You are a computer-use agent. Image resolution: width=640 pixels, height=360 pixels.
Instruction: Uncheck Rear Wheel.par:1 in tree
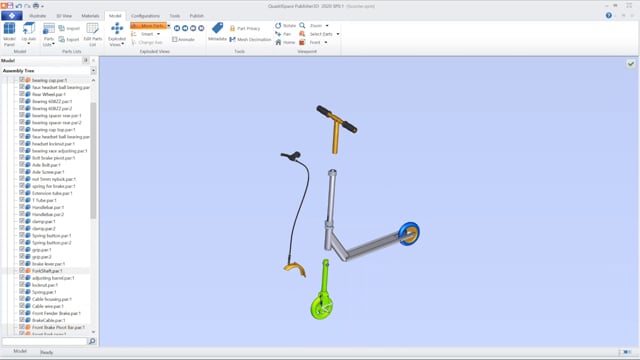click(x=22, y=94)
